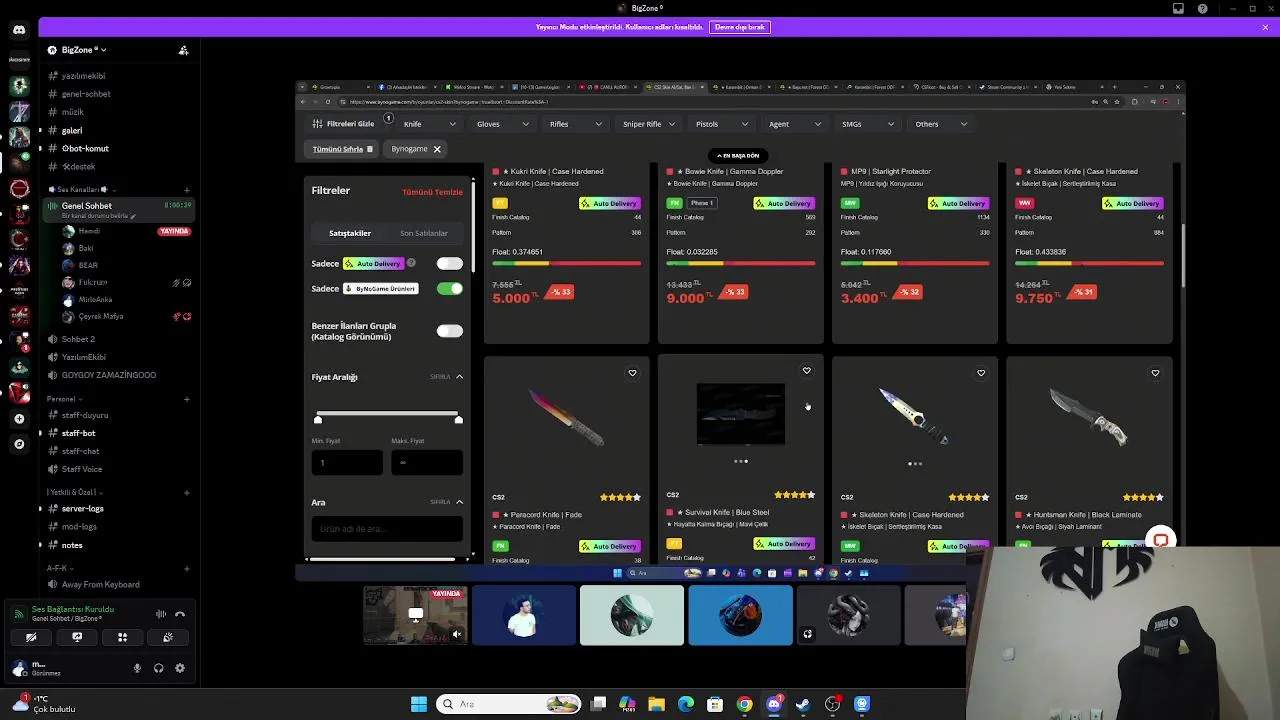Open the Sniper Rifle dropdown
The image size is (1280, 720).
tap(649, 124)
